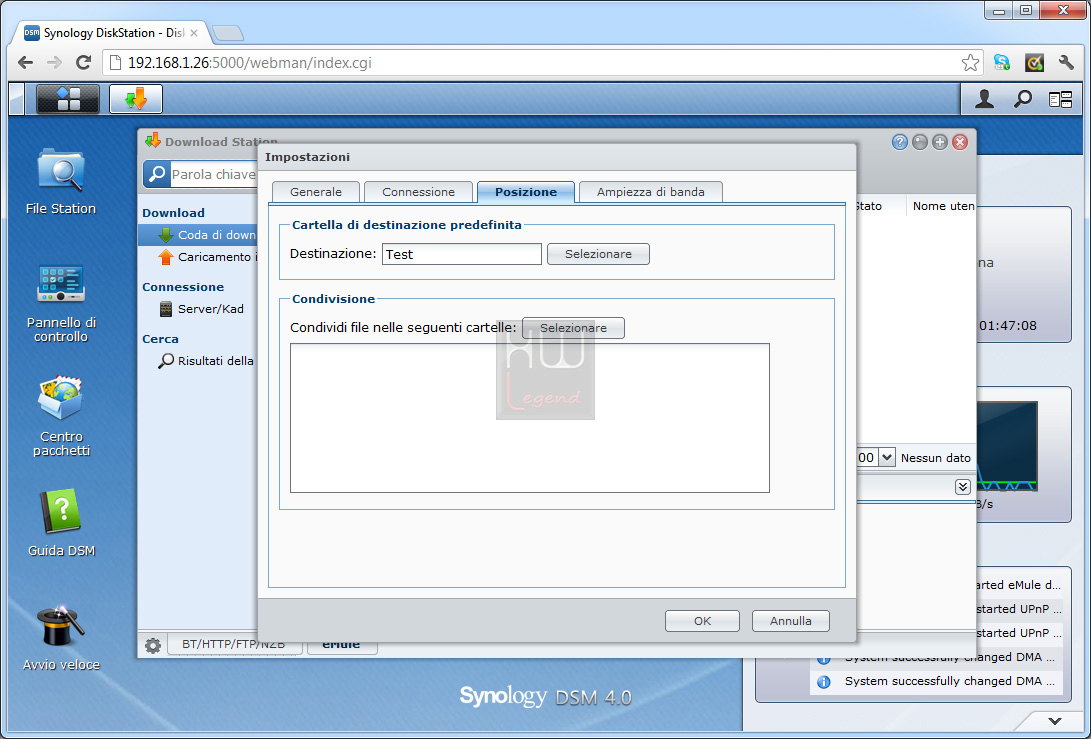
Task: Reload the page in browser
Action: point(83,63)
